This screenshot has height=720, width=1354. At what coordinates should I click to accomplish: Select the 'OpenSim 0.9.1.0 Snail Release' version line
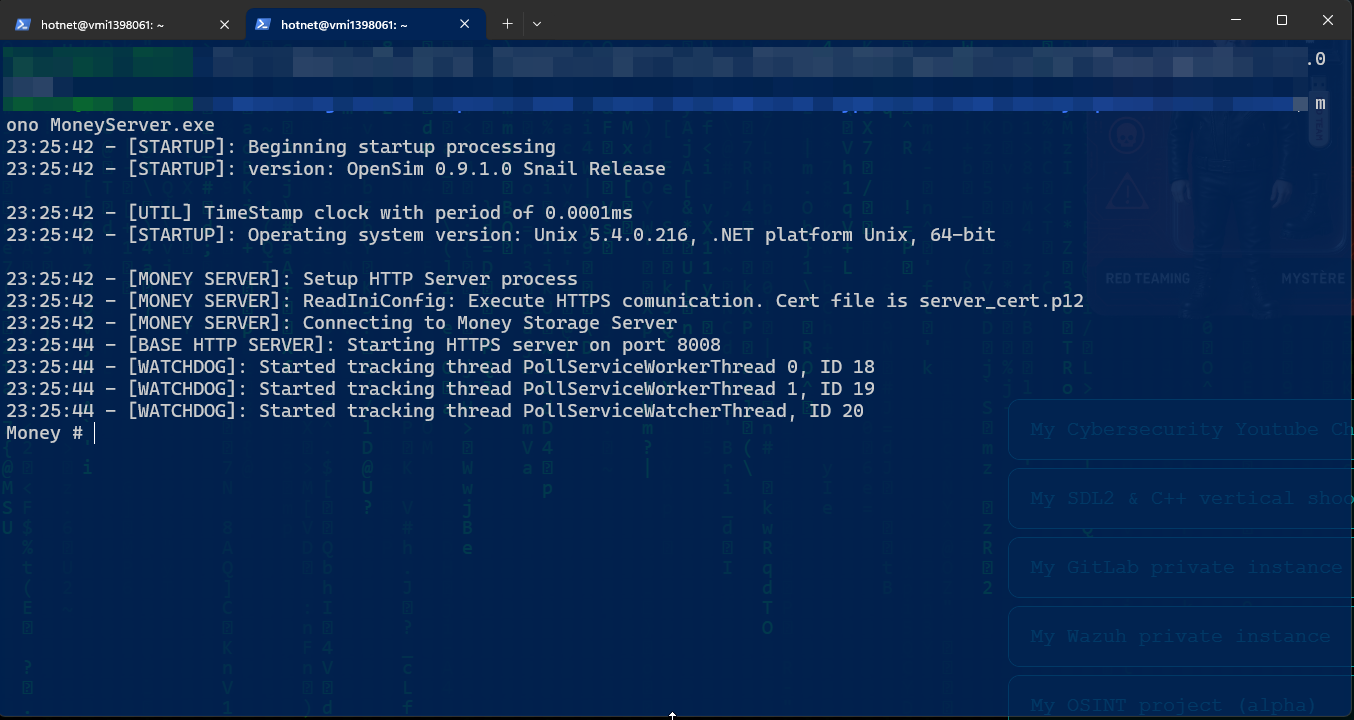click(x=336, y=169)
